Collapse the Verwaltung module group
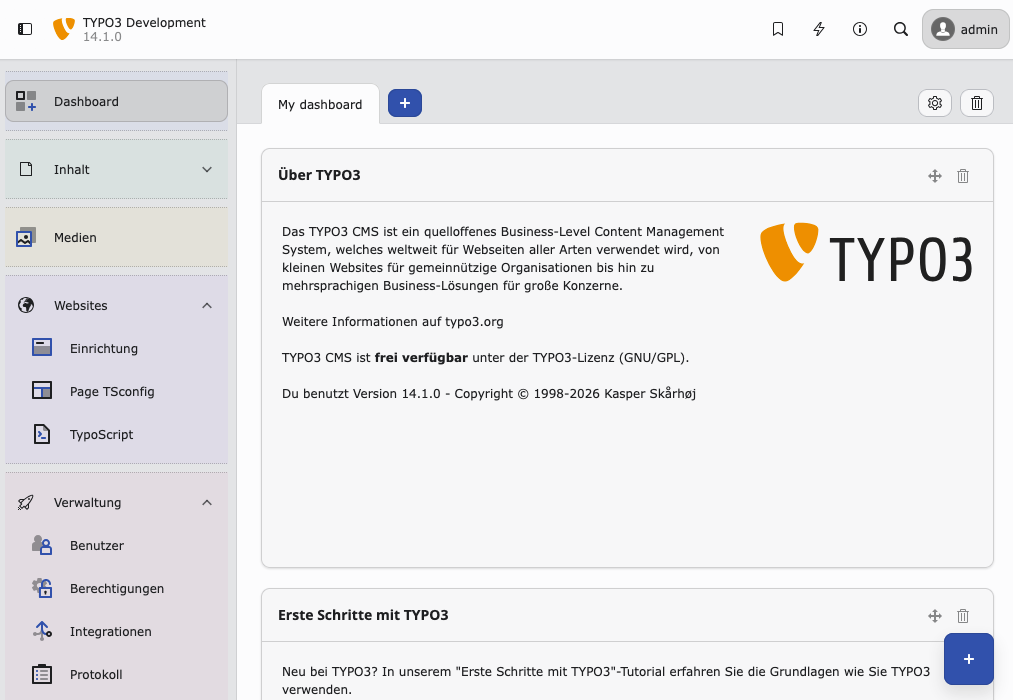This screenshot has width=1013, height=700. [207, 502]
